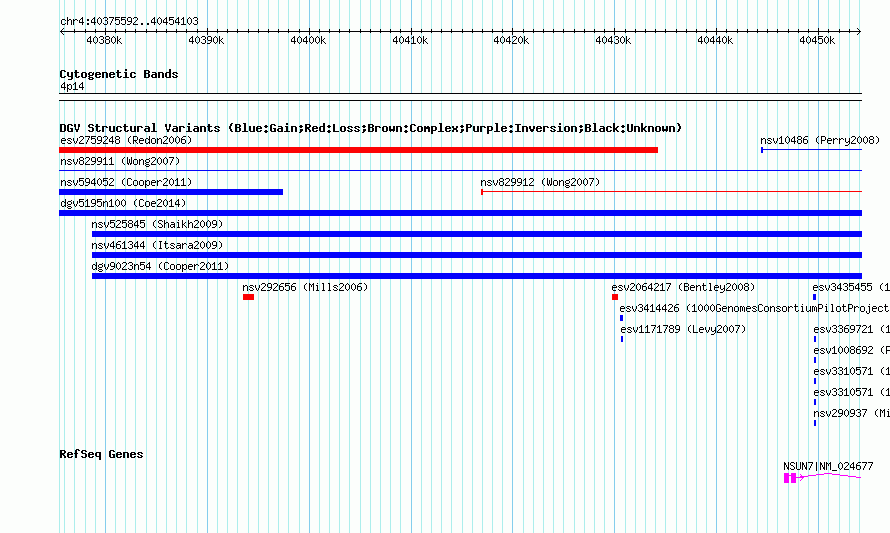Click the 40430k ruler tick label
The height and width of the screenshot is (533, 890).
pos(613,40)
